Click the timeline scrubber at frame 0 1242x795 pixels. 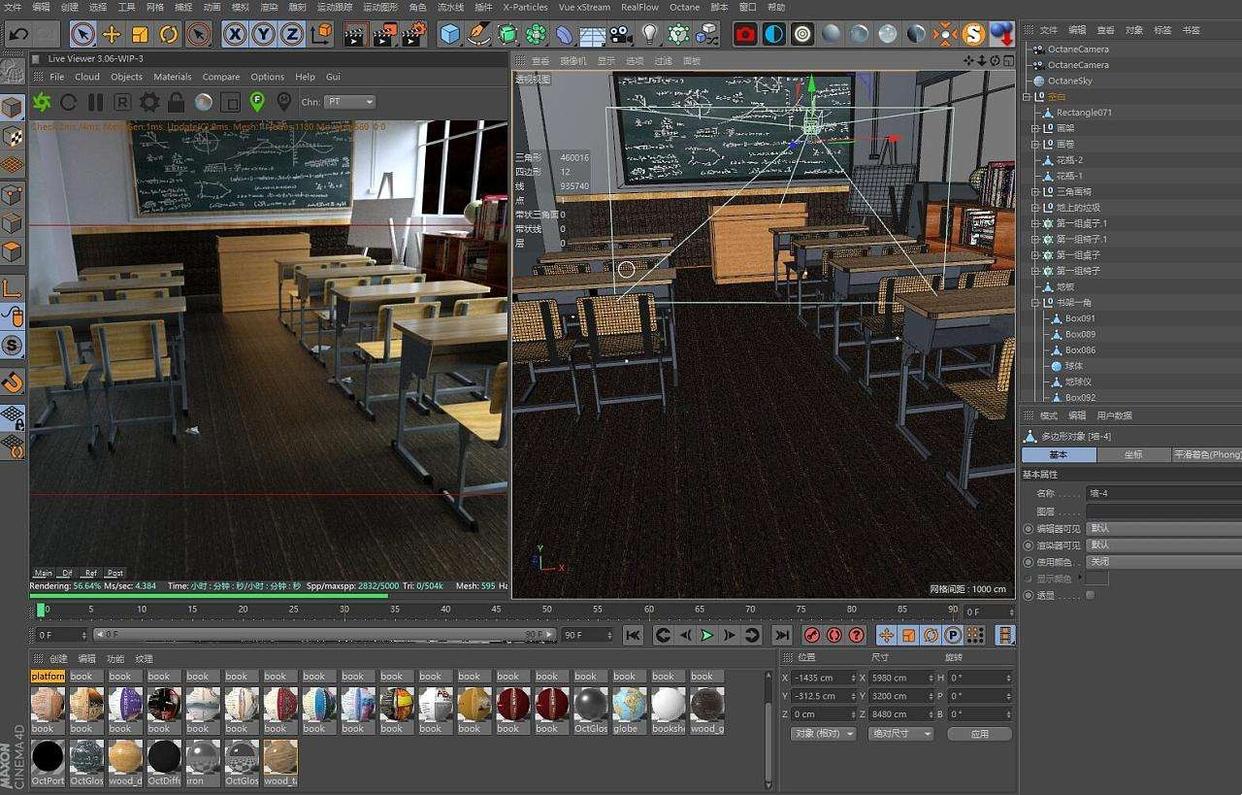[42, 609]
